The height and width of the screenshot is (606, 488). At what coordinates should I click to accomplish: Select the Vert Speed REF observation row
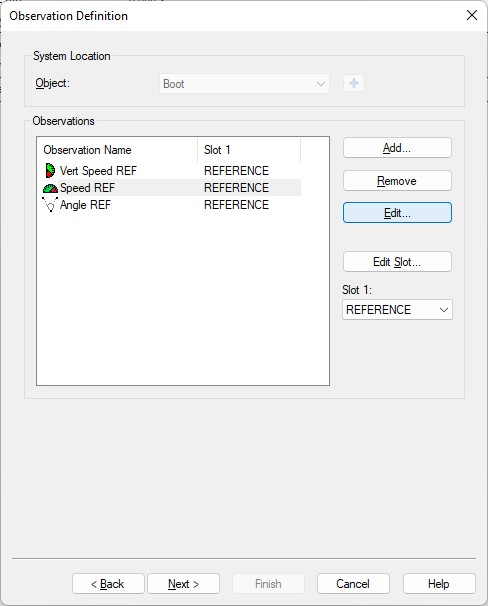click(x=172, y=171)
